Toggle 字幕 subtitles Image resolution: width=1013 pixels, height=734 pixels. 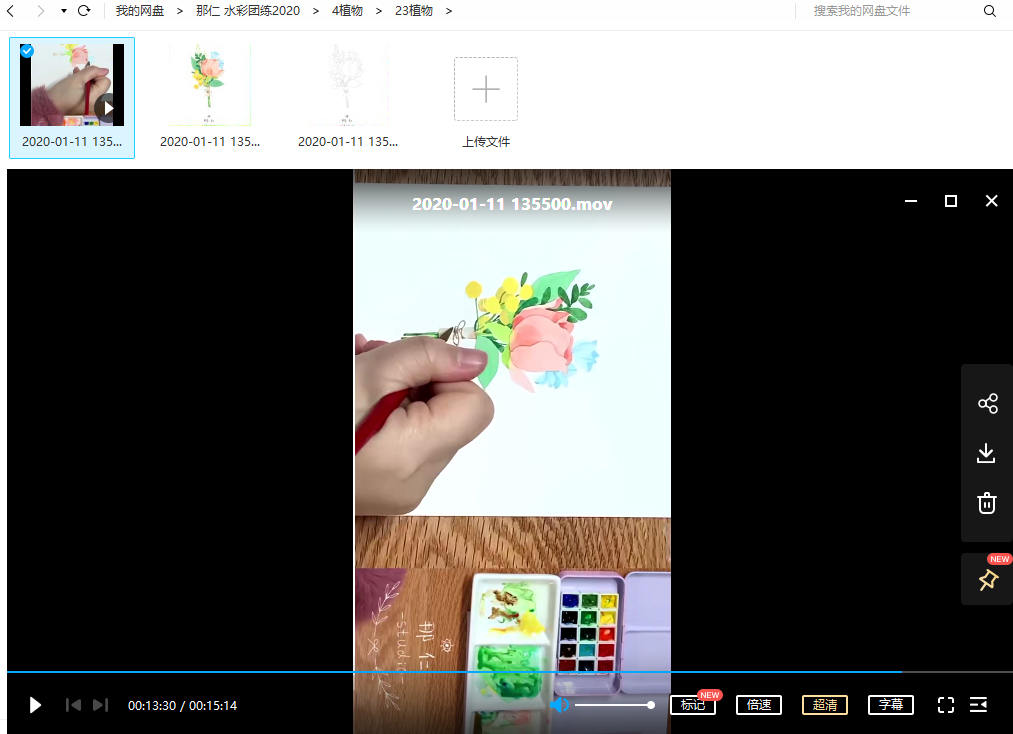coord(890,705)
